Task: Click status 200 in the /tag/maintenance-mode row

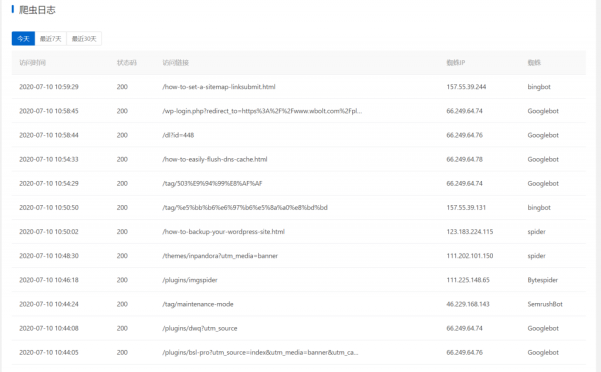Action: 122,304
